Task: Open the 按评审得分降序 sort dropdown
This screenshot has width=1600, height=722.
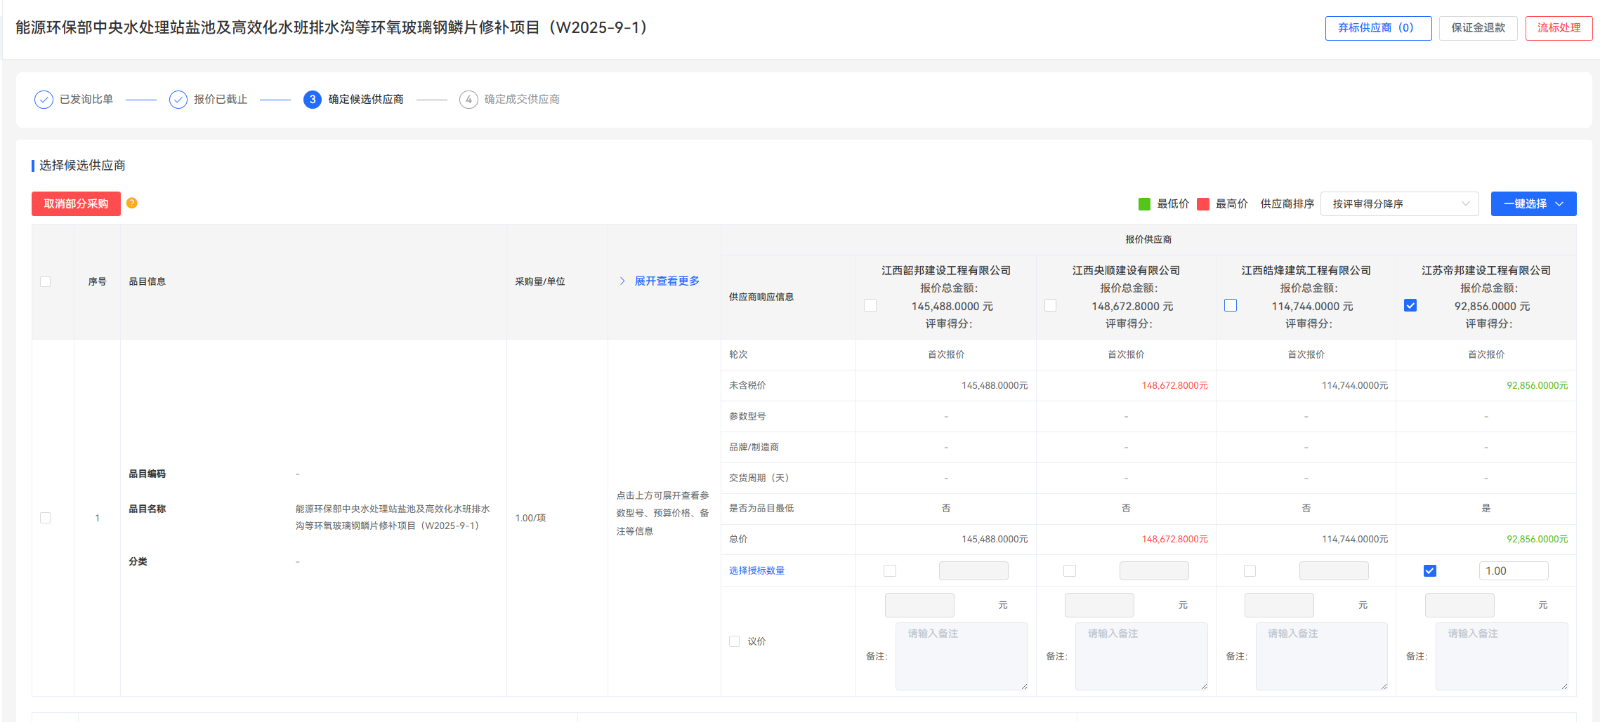Action: [x=1399, y=204]
